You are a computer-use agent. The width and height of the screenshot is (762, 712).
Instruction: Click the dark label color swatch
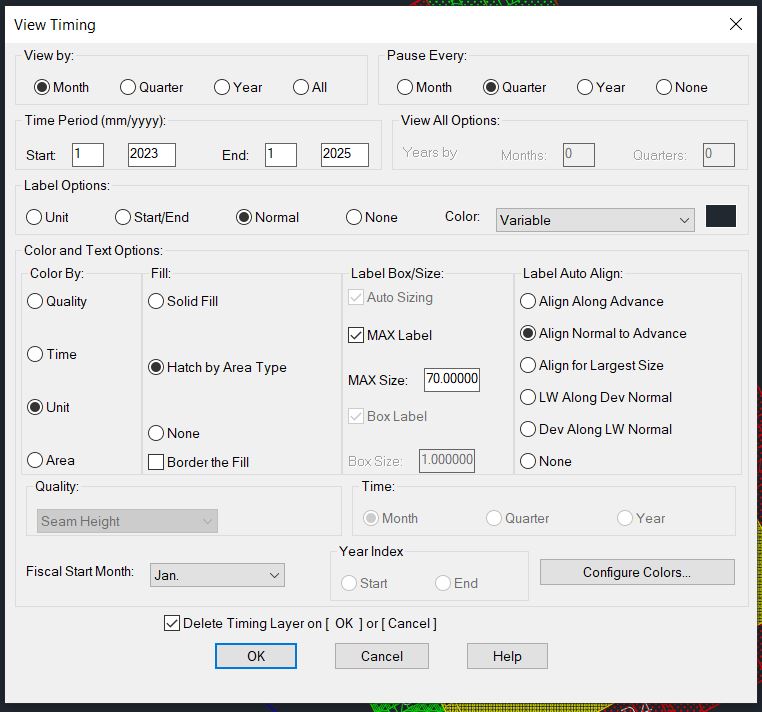721,216
